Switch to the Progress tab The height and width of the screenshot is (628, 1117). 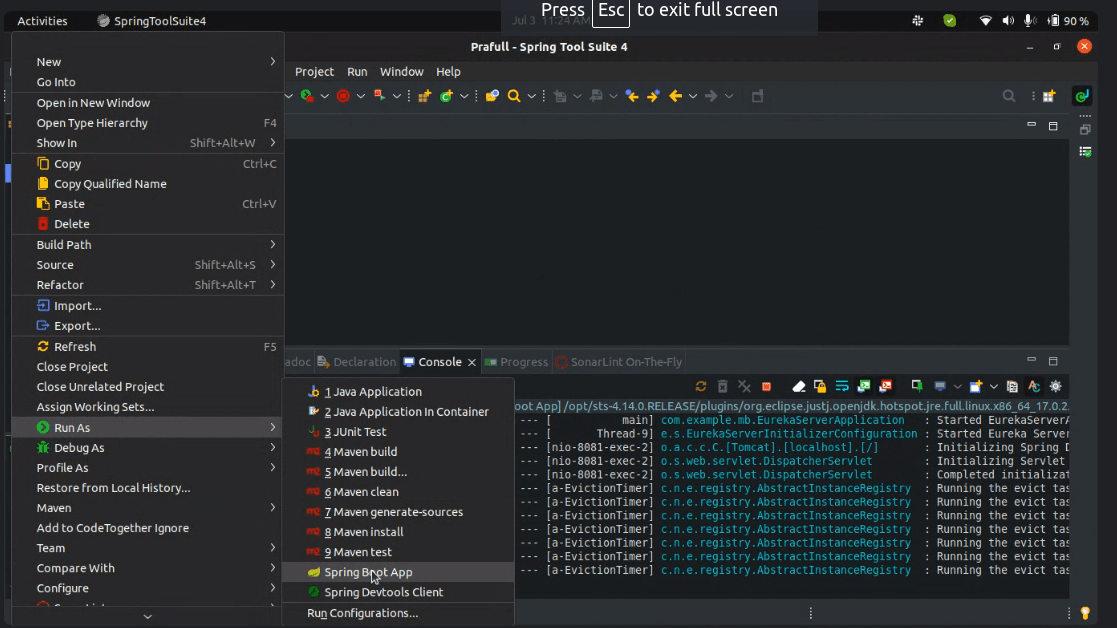(517, 362)
